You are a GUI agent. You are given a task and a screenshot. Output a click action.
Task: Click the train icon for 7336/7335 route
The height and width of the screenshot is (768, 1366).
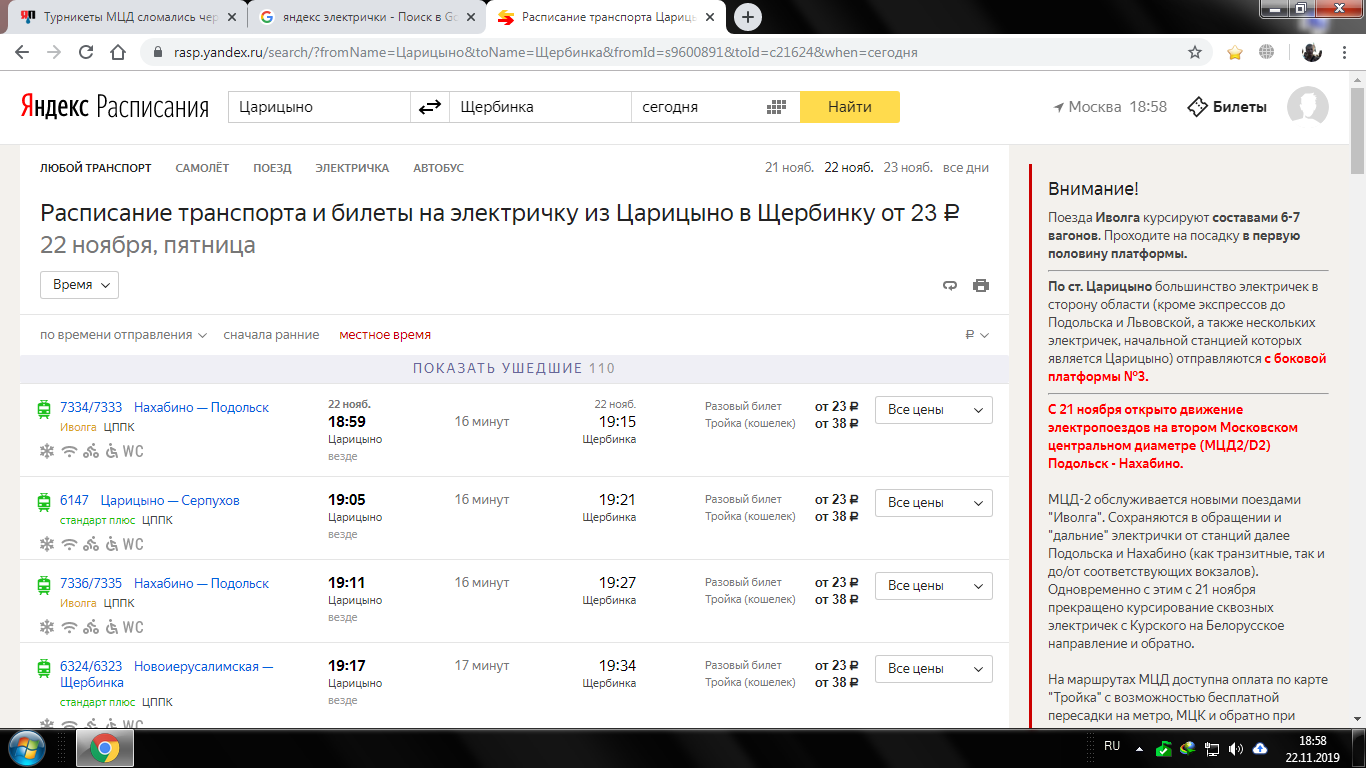click(44, 584)
